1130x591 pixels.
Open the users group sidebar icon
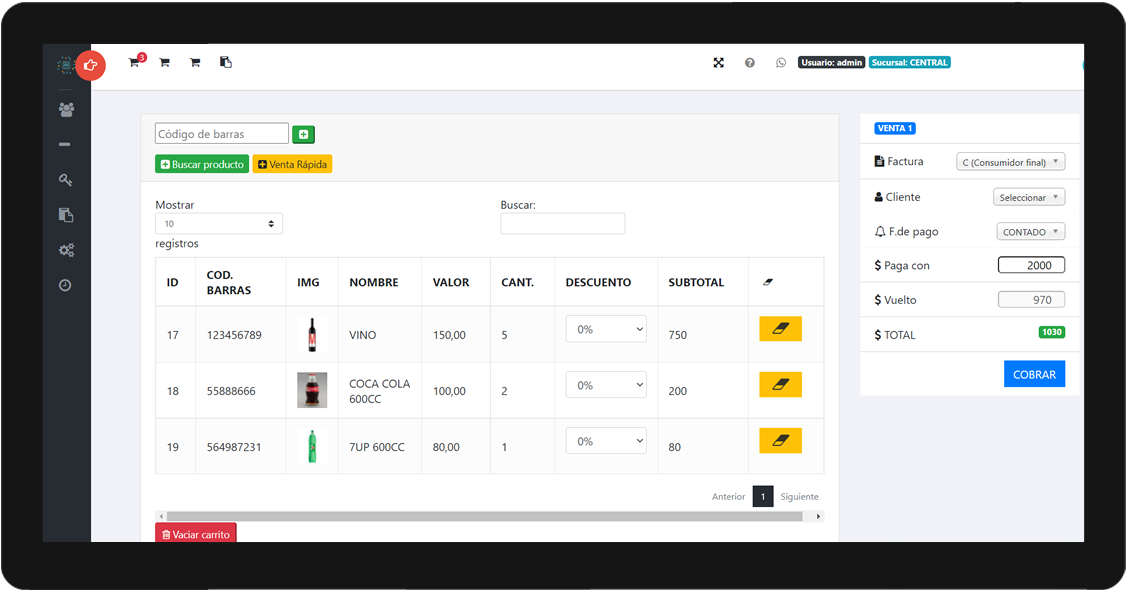click(x=66, y=110)
